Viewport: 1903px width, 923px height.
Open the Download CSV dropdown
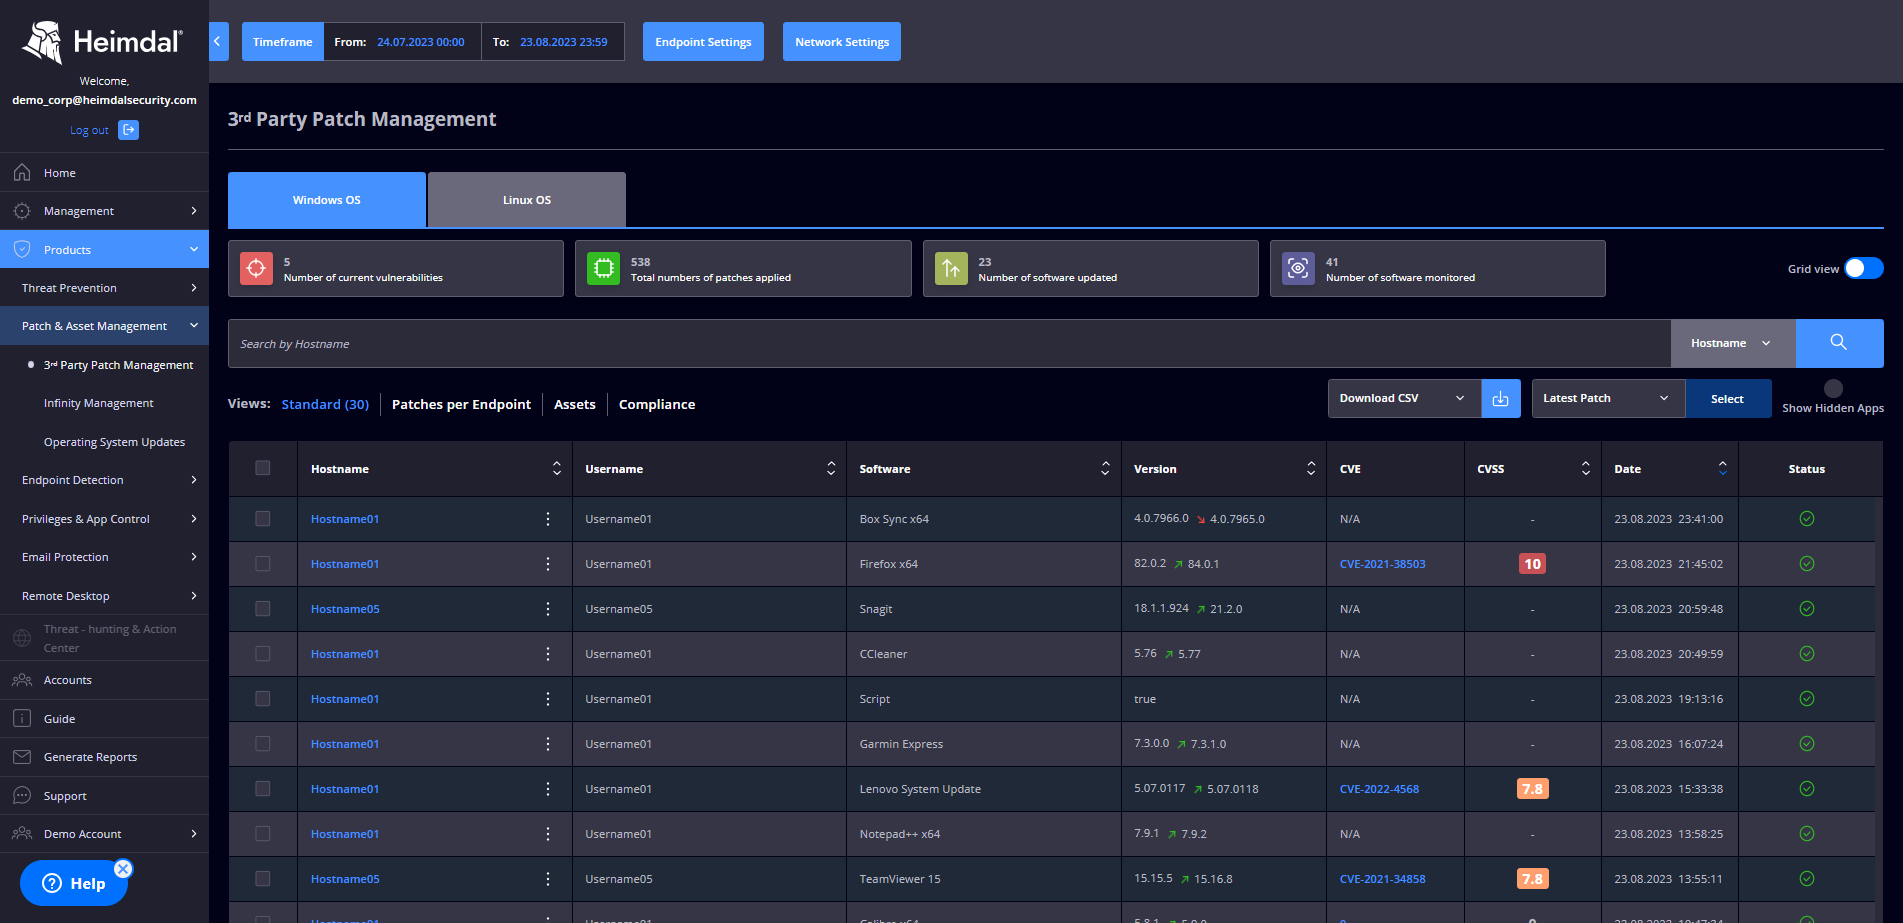coord(1403,398)
